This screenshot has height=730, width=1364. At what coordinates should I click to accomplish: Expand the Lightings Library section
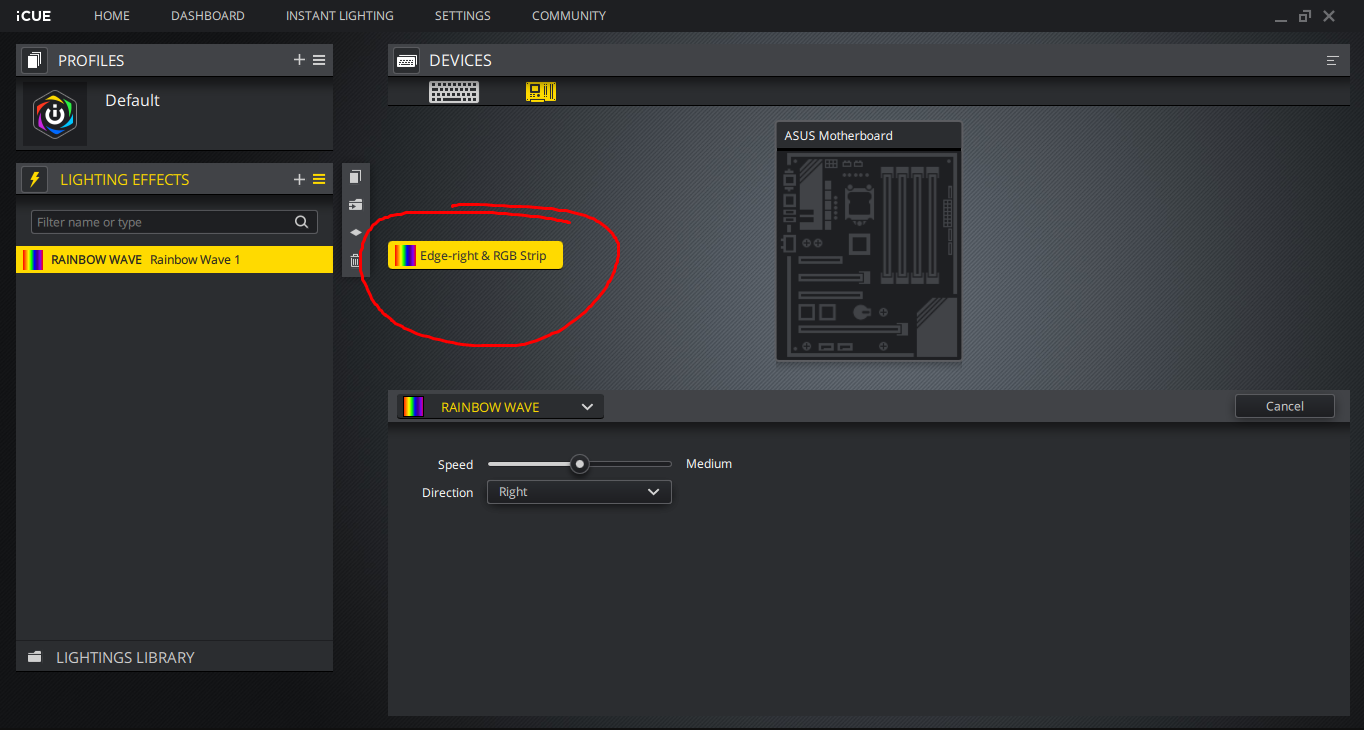pyautogui.click(x=175, y=657)
